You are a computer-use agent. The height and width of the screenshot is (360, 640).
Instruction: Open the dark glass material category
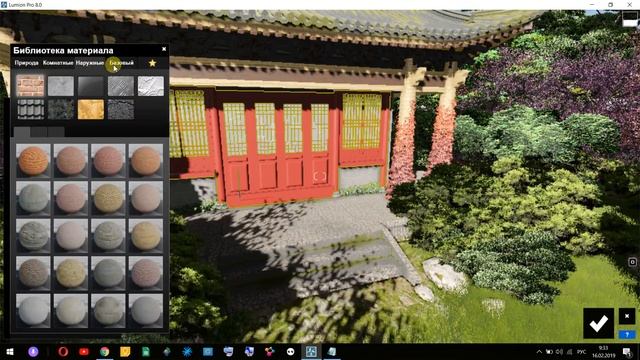(x=91, y=86)
